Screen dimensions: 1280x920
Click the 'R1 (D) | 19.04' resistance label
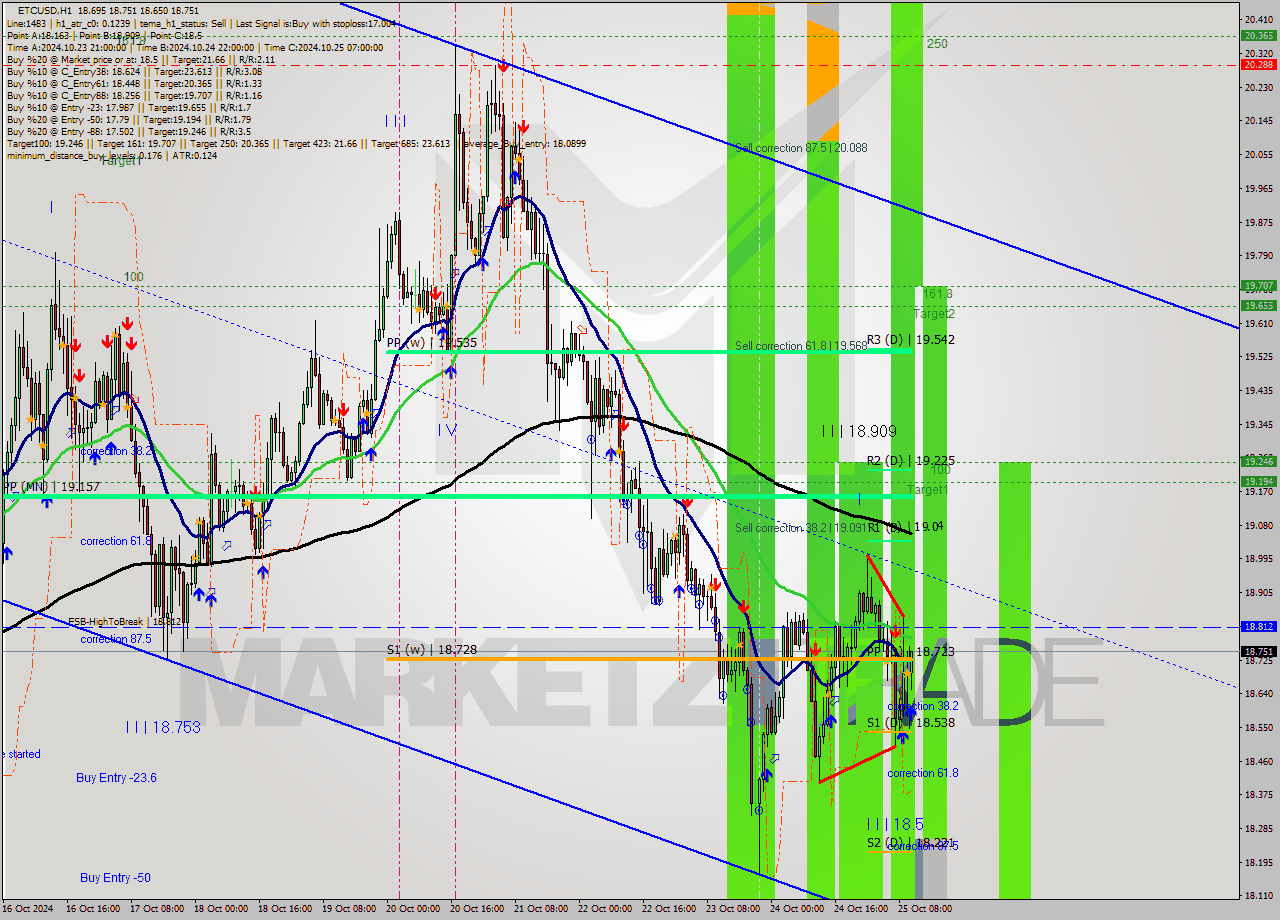(905, 527)
